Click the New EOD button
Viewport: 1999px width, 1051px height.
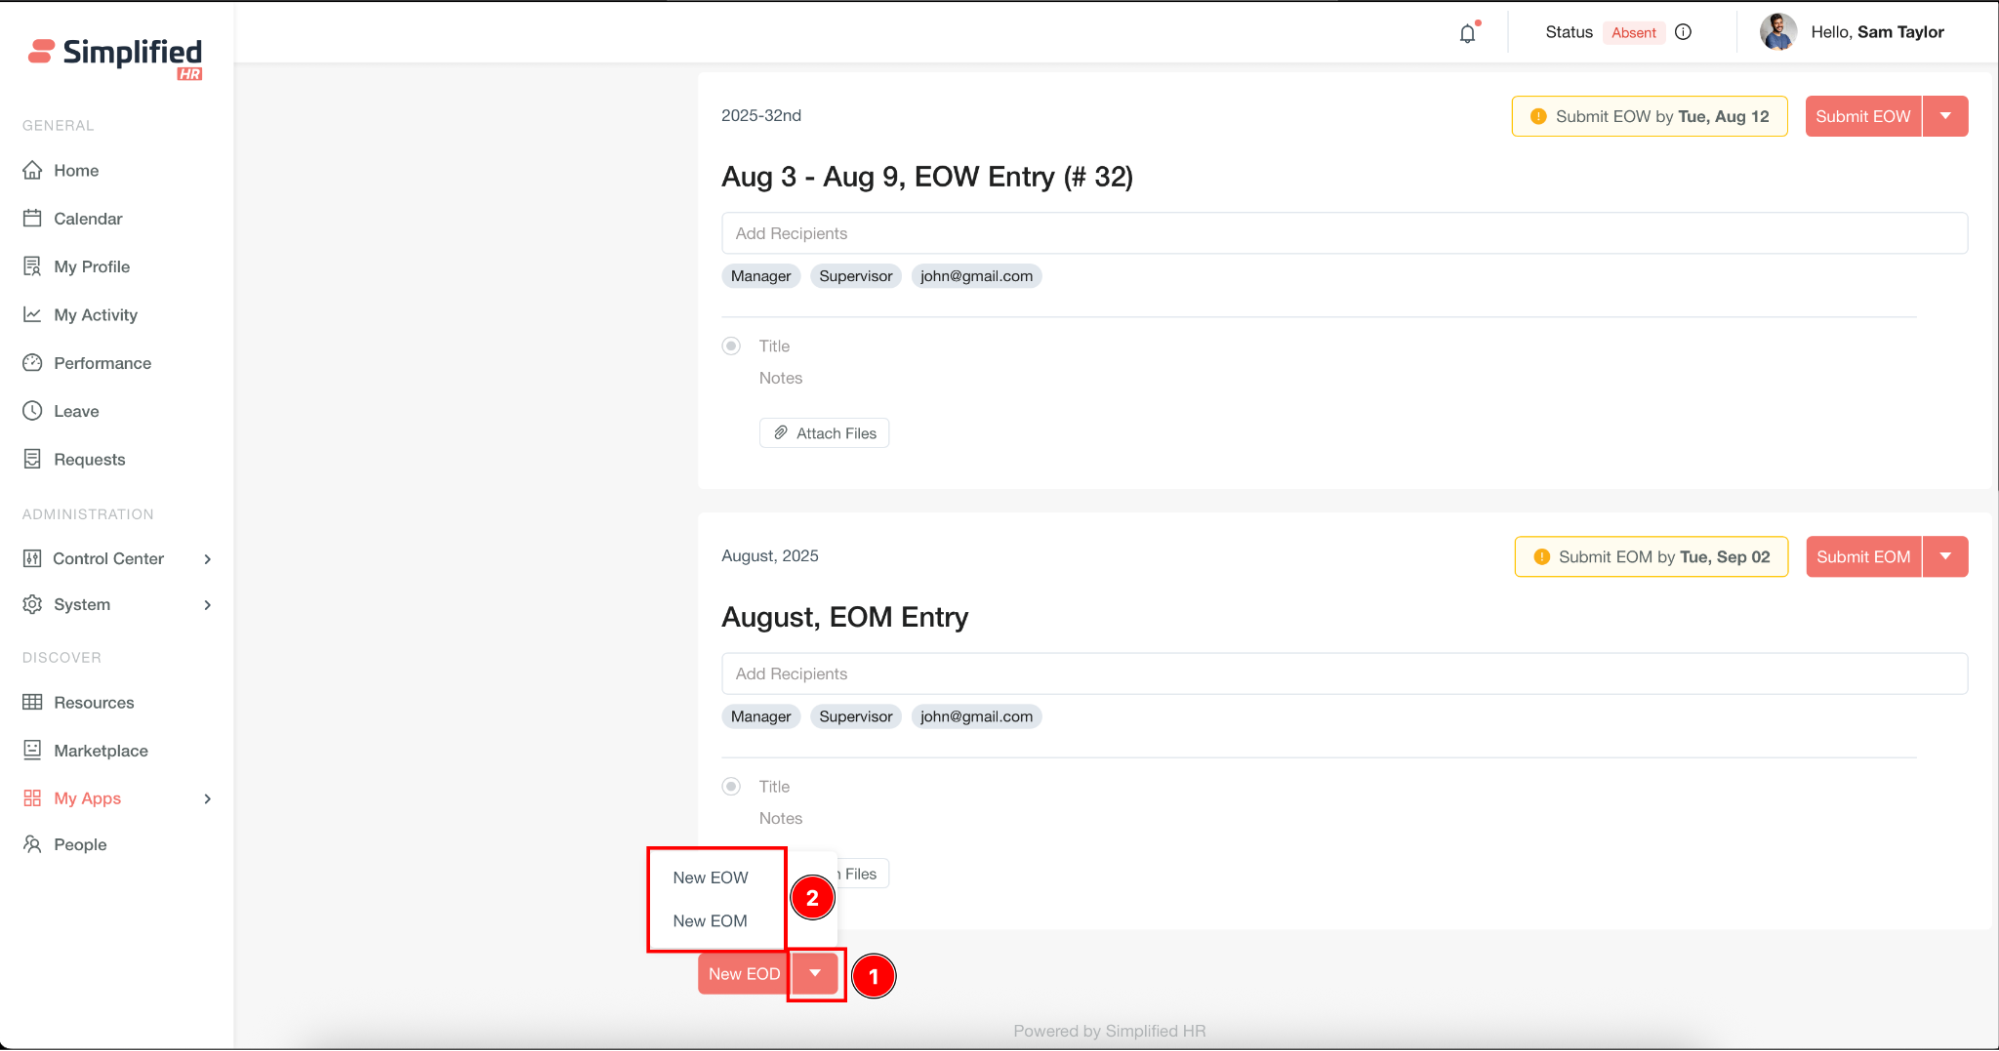[x=744, y=974]
